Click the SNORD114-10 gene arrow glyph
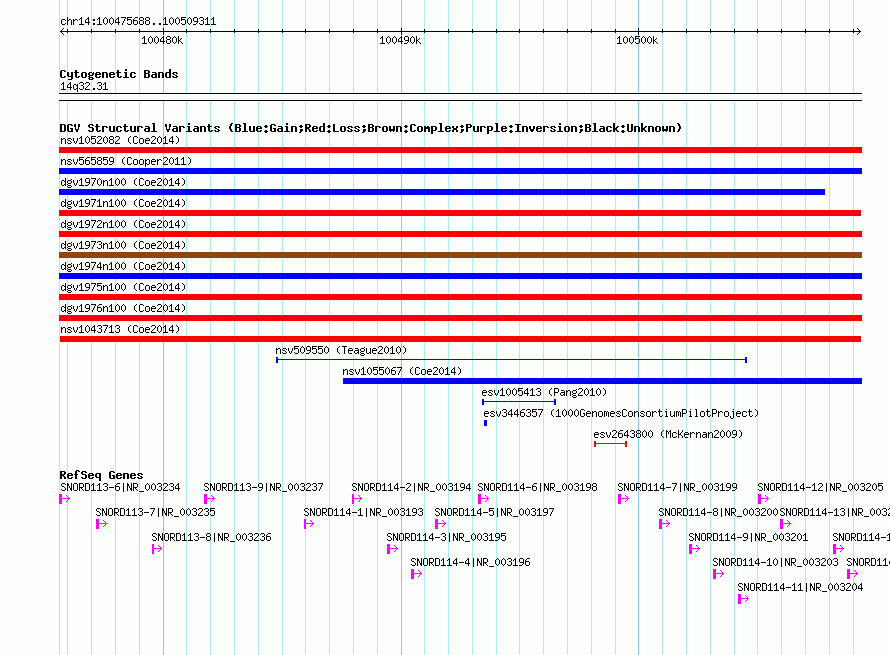The image size is (890, 655). (x=719, y=574)
